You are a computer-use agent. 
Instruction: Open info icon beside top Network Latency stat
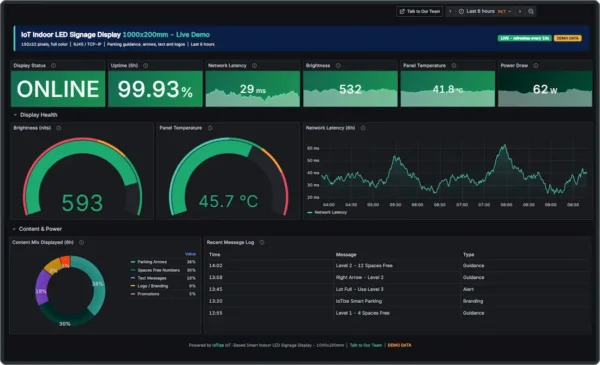(x=254, y=65)
